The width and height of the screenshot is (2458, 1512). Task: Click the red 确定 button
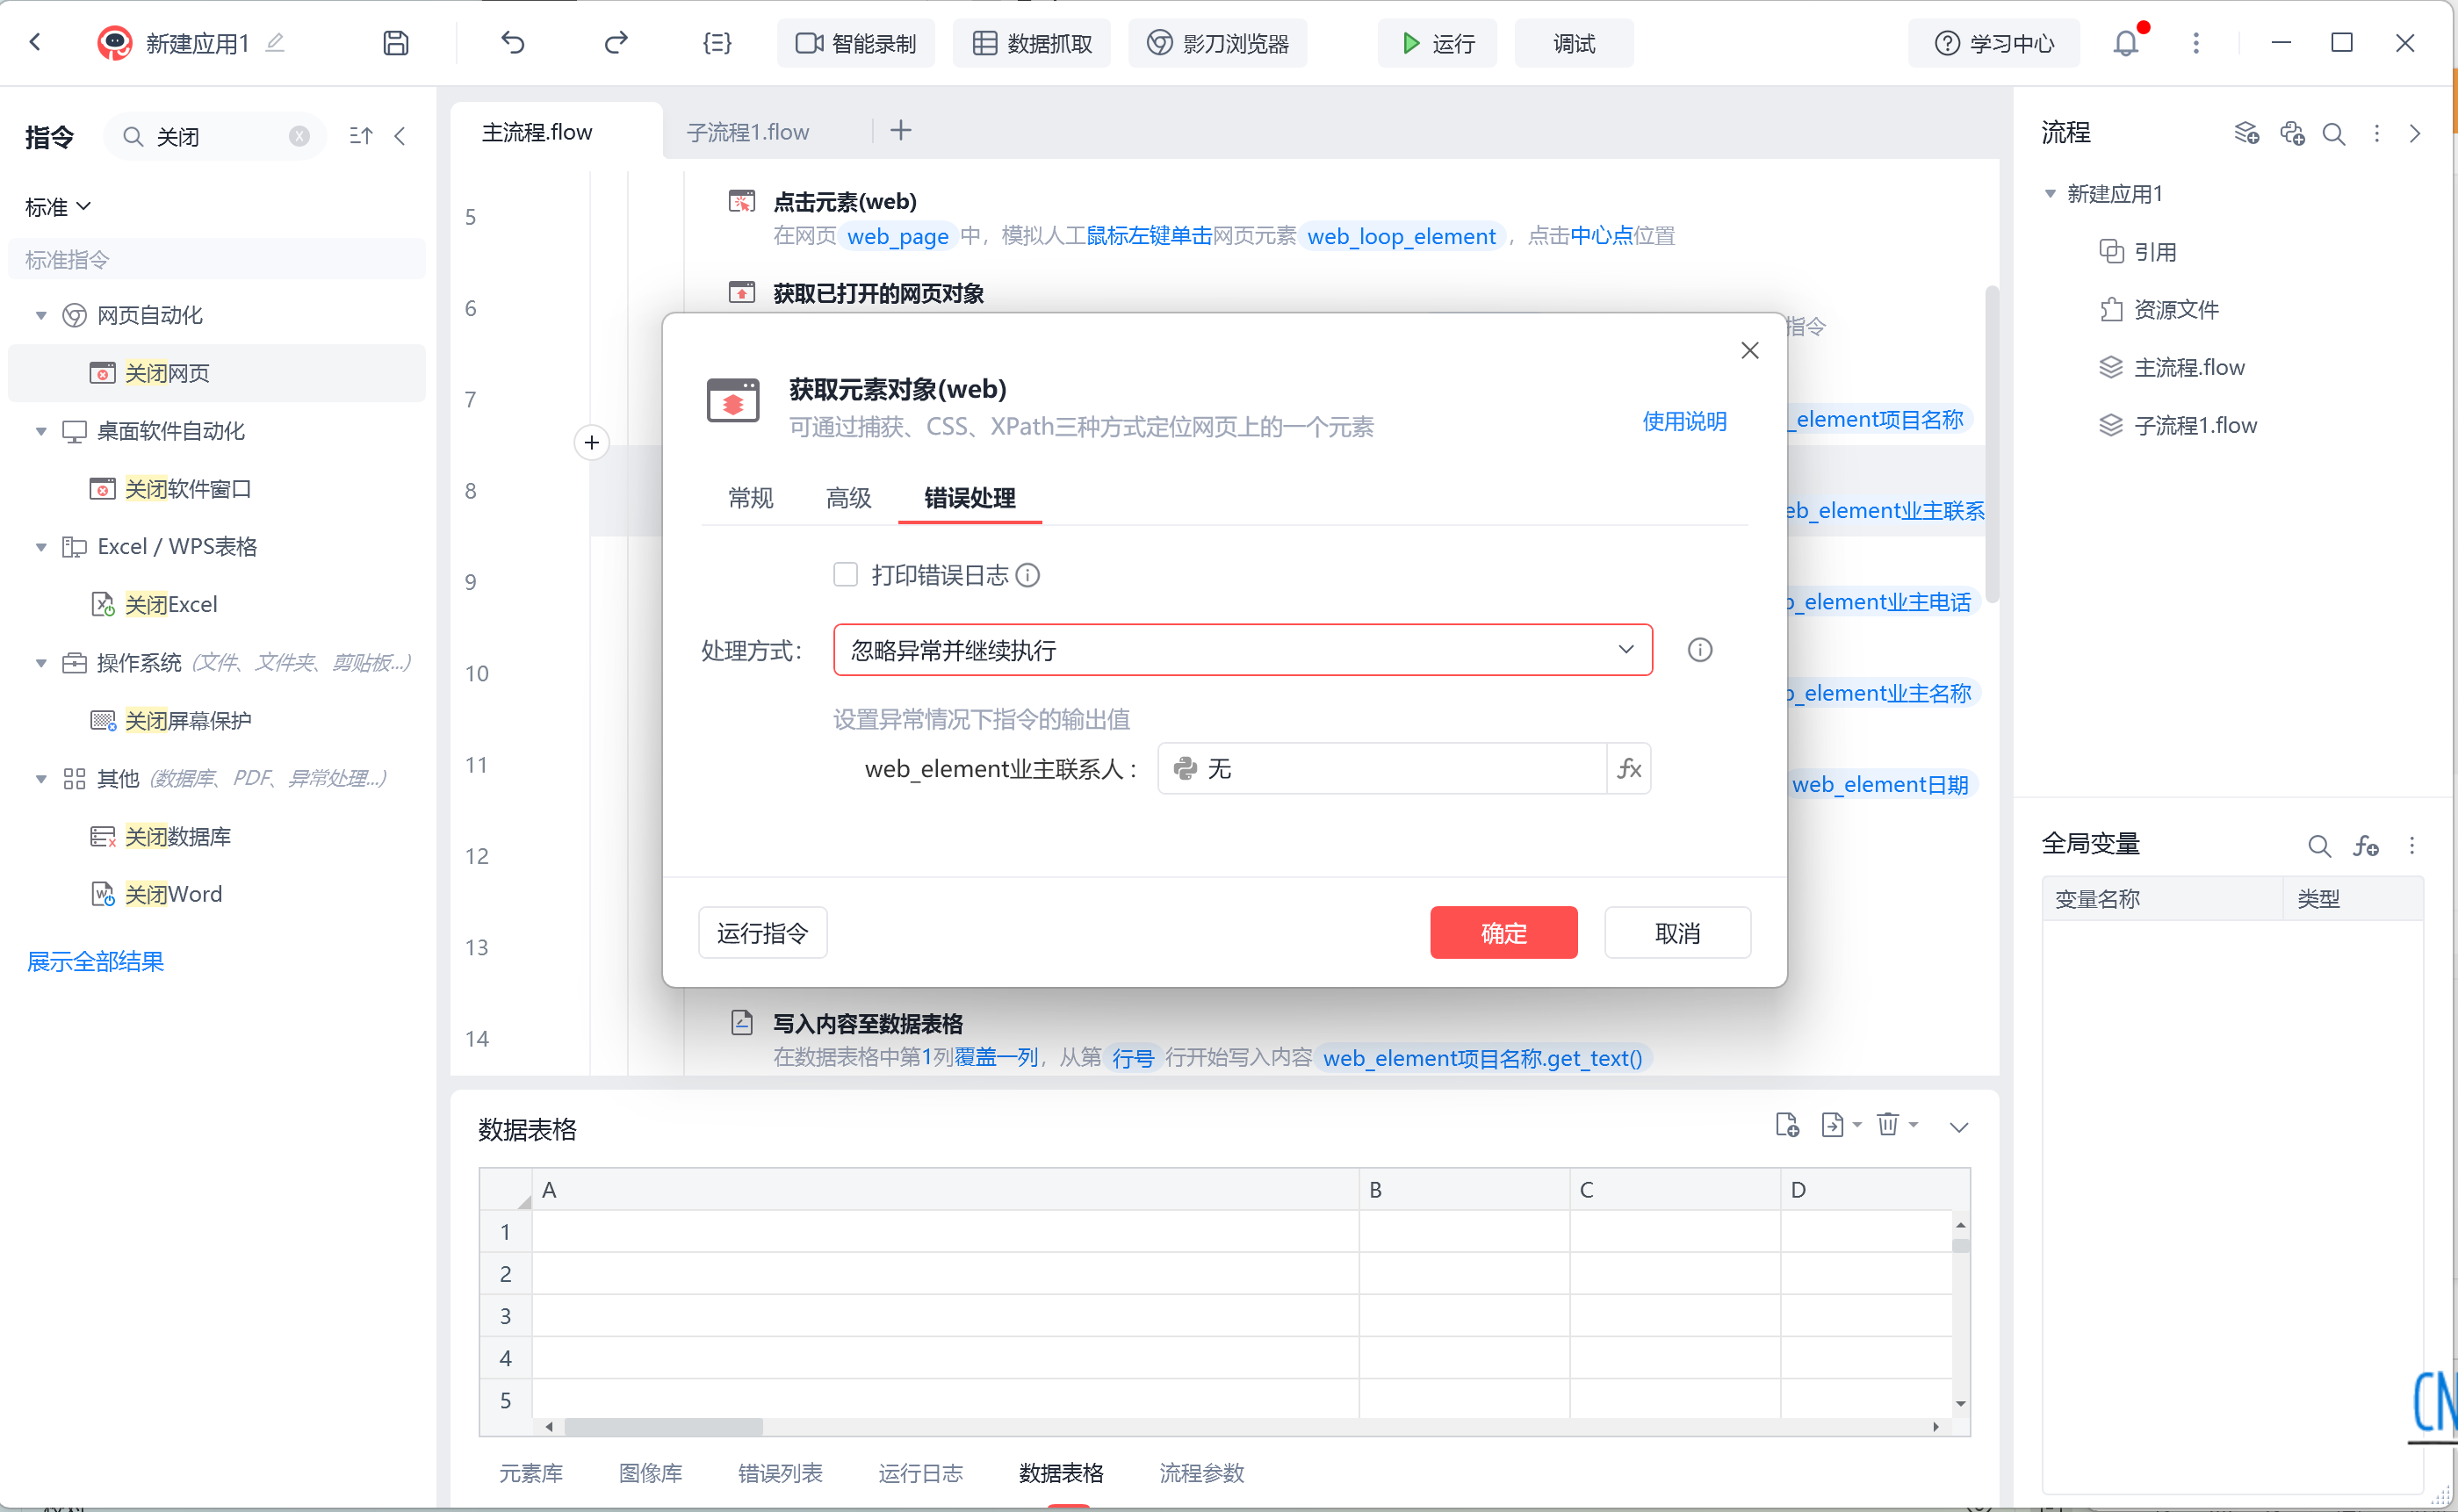click(1503, 932)
